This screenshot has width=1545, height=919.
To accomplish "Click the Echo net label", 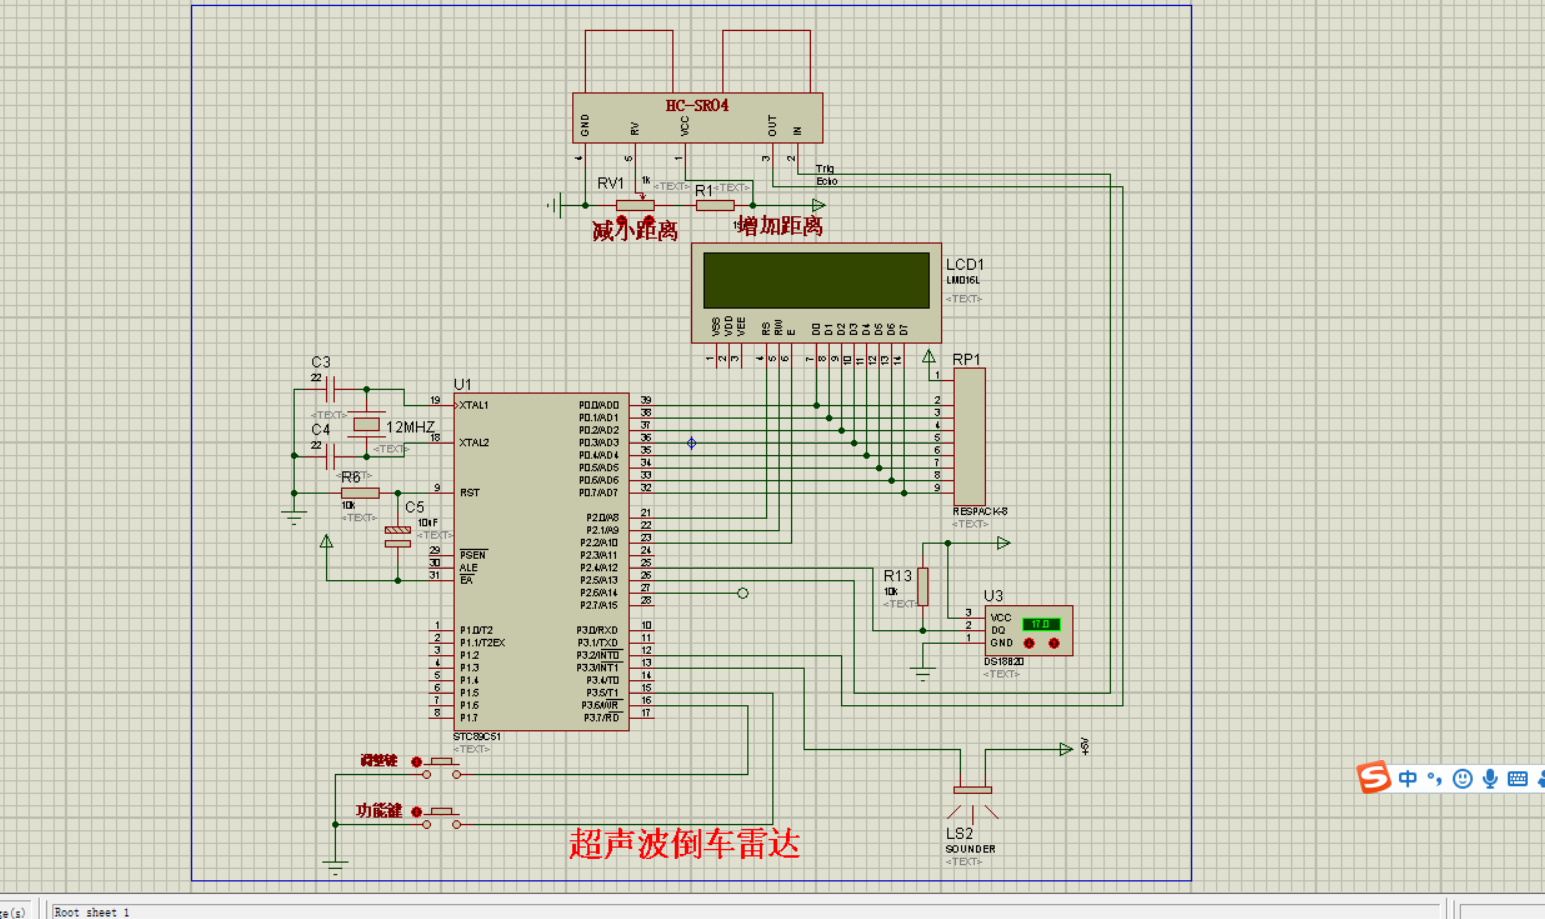I will point(827,181).
